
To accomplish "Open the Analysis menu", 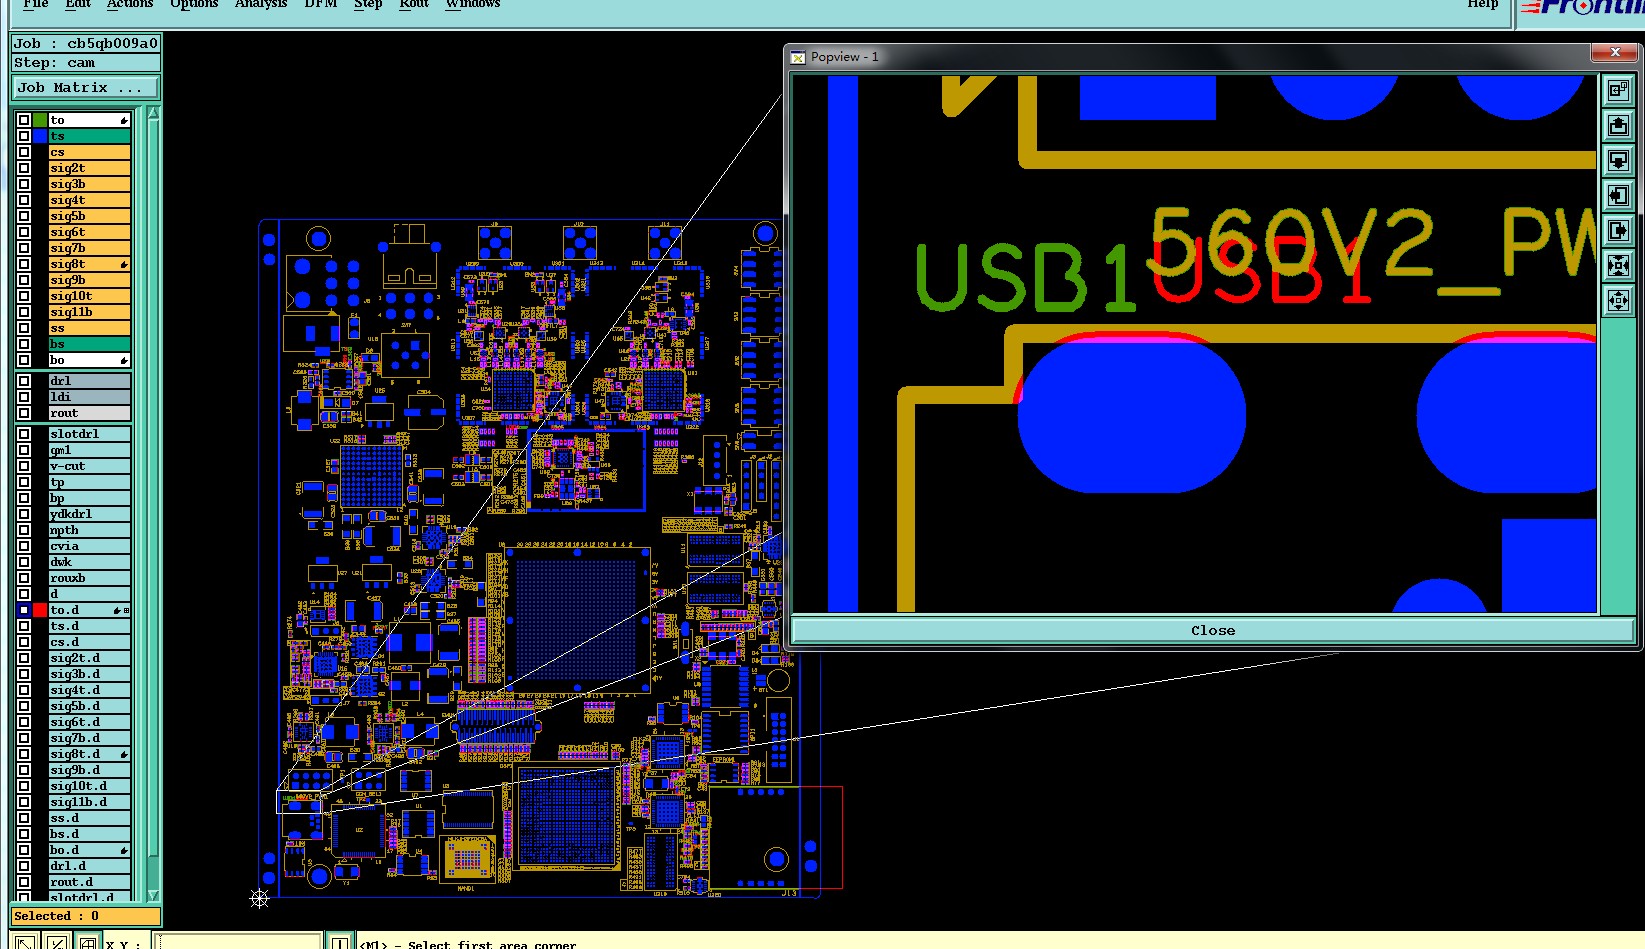I will (x=261, y=4).
